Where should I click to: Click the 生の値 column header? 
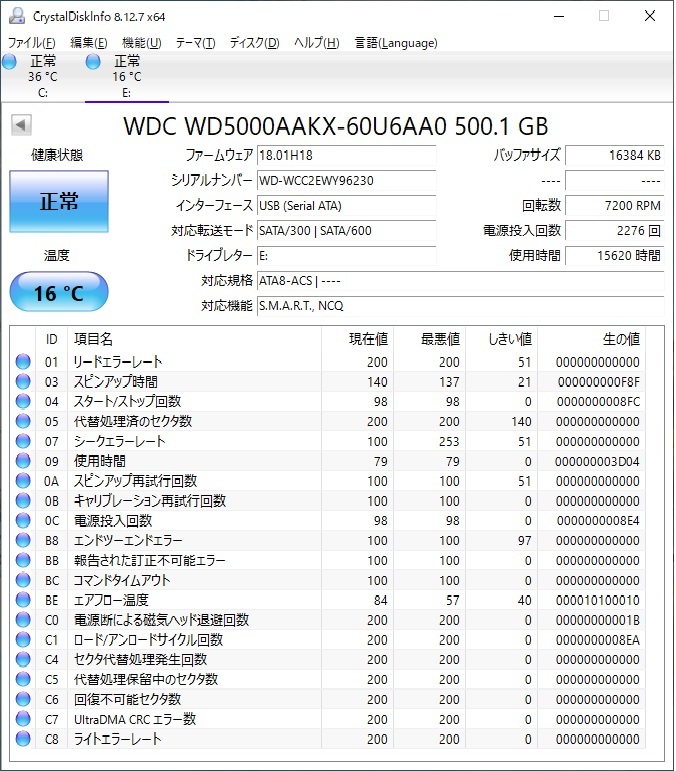point(591,339)
